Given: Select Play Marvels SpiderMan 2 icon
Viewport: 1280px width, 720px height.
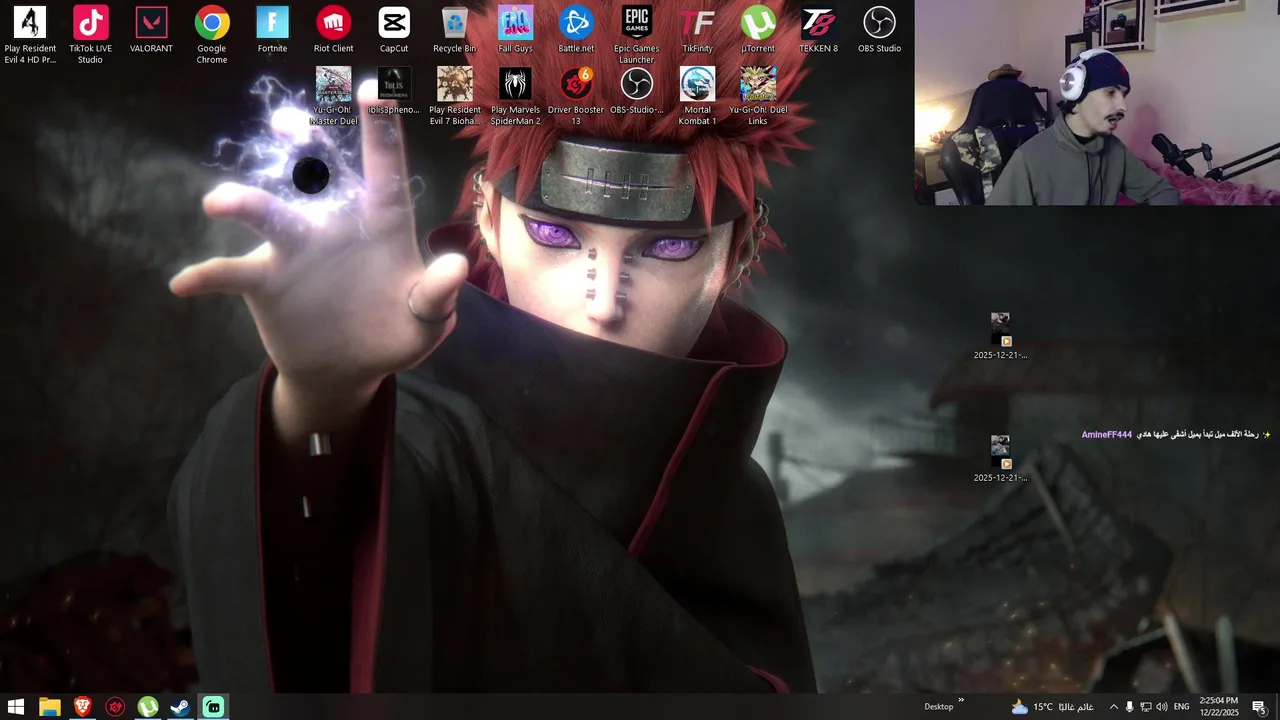Looking at the screenshot, I should pos(515,97).
